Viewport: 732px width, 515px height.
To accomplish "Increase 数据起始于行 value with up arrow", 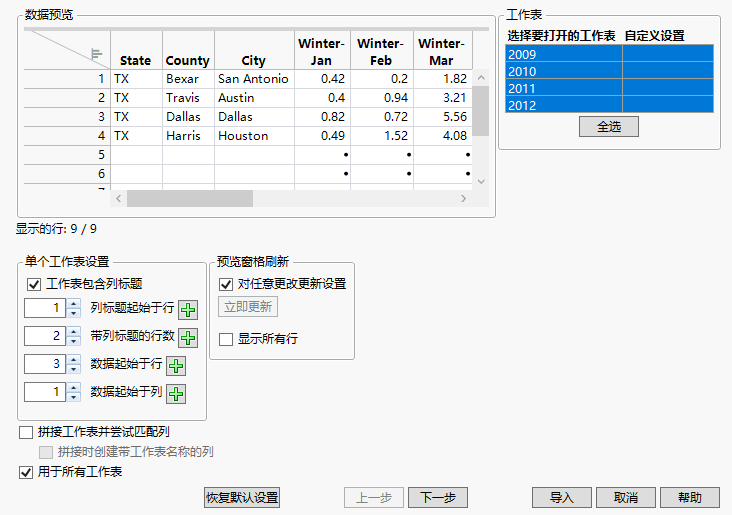I will (74, 360).
